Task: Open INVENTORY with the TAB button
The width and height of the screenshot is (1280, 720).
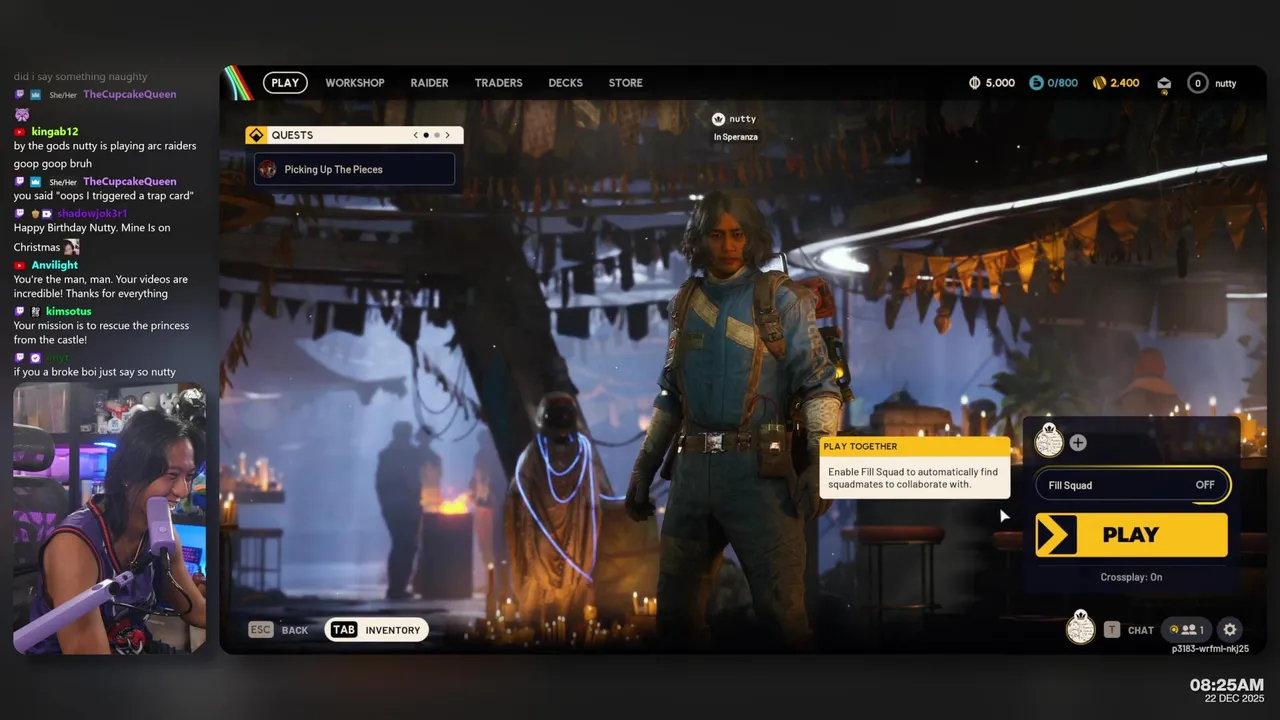Action: tap(377, 630)
